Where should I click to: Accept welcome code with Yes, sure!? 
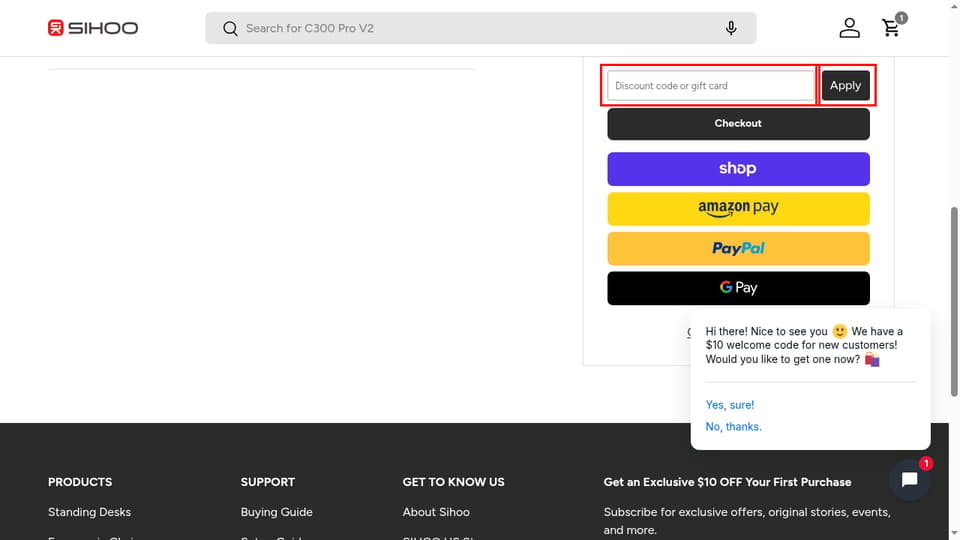[x=730, y=405]
